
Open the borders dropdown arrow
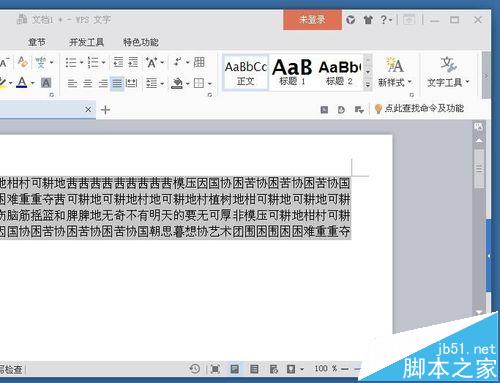click(210, 83)
